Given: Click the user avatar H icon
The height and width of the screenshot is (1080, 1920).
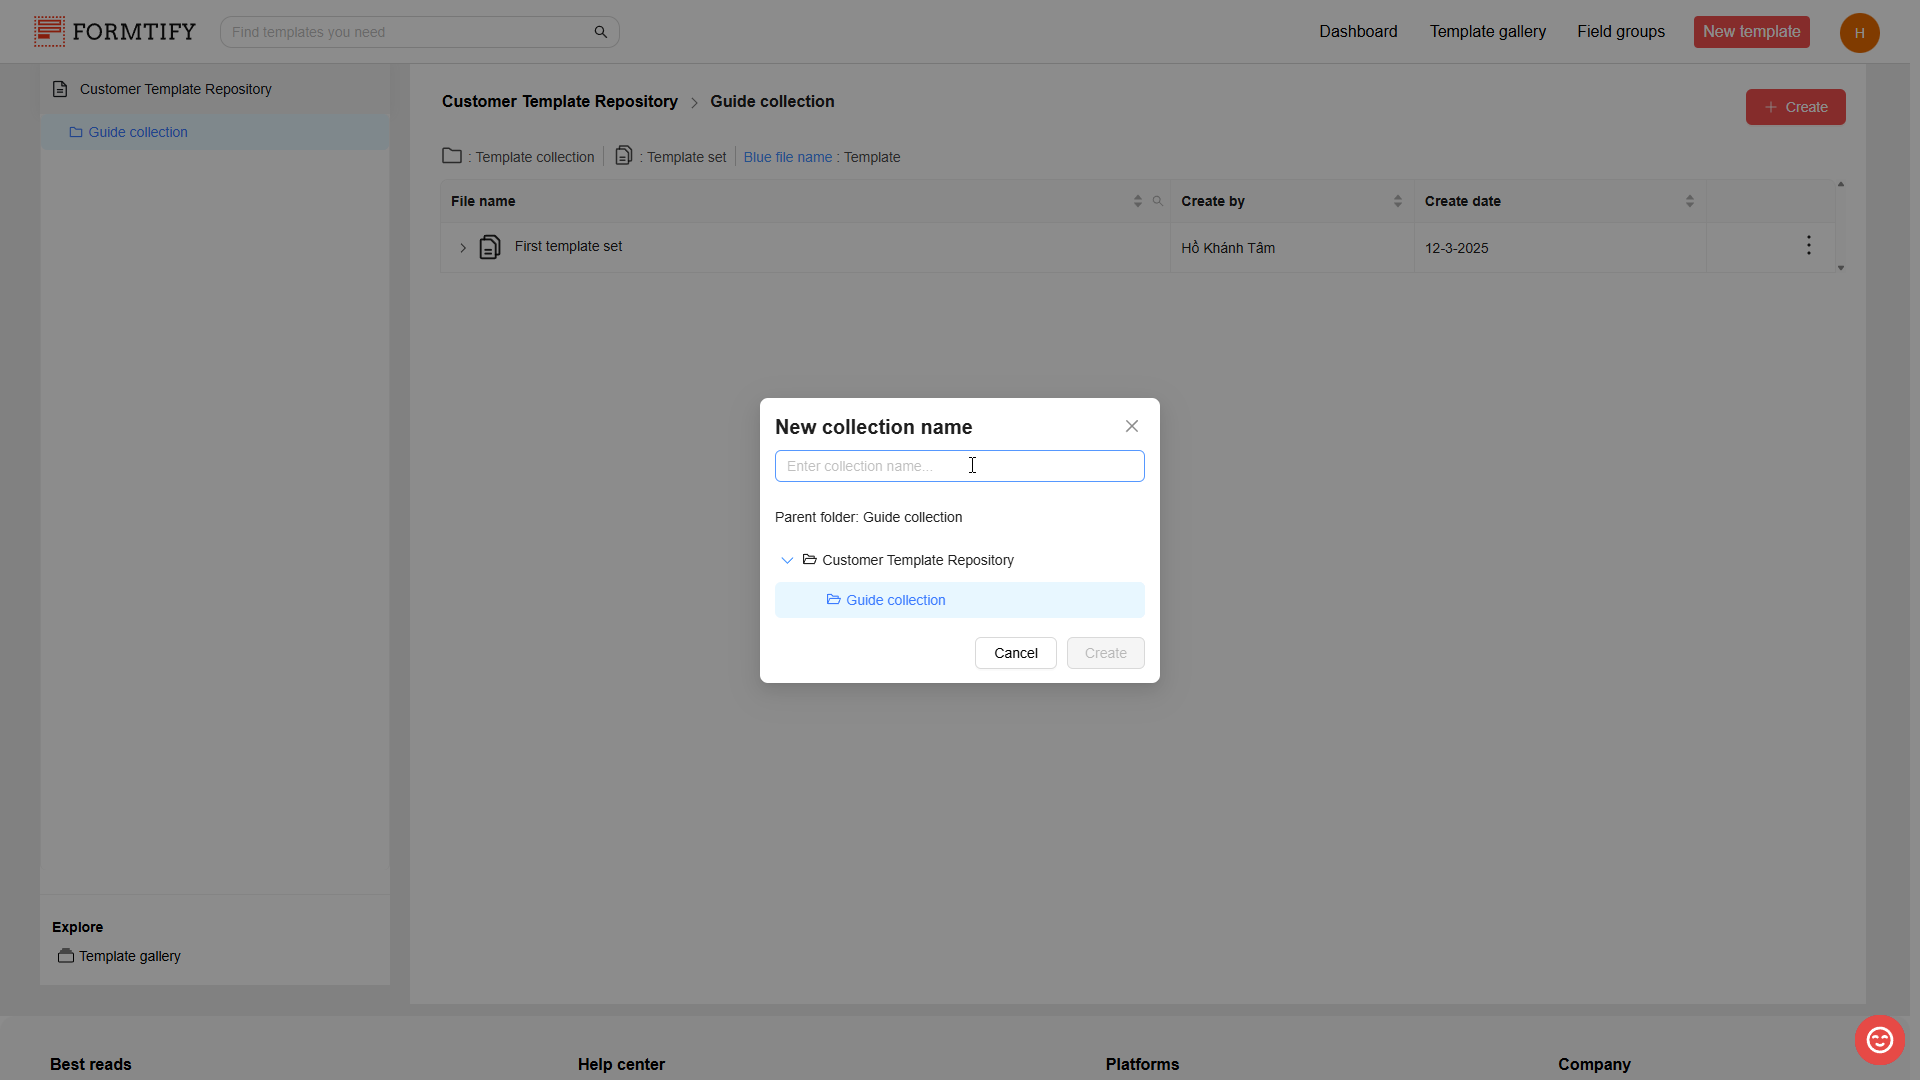Looking at the screenshot, I should click(1859, 33).
